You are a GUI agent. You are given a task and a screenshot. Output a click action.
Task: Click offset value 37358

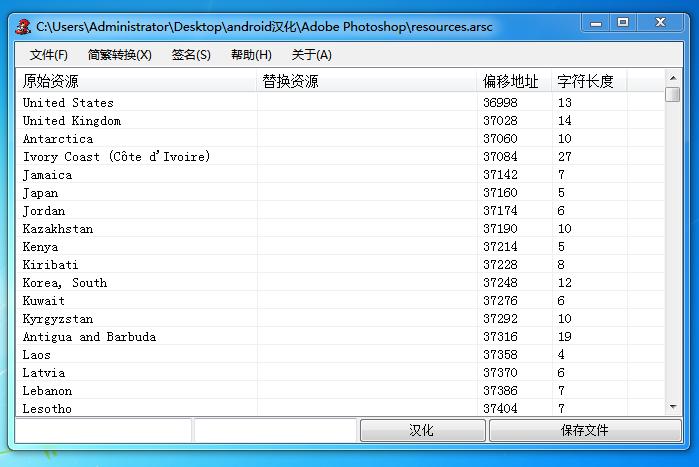click(500, 355)
